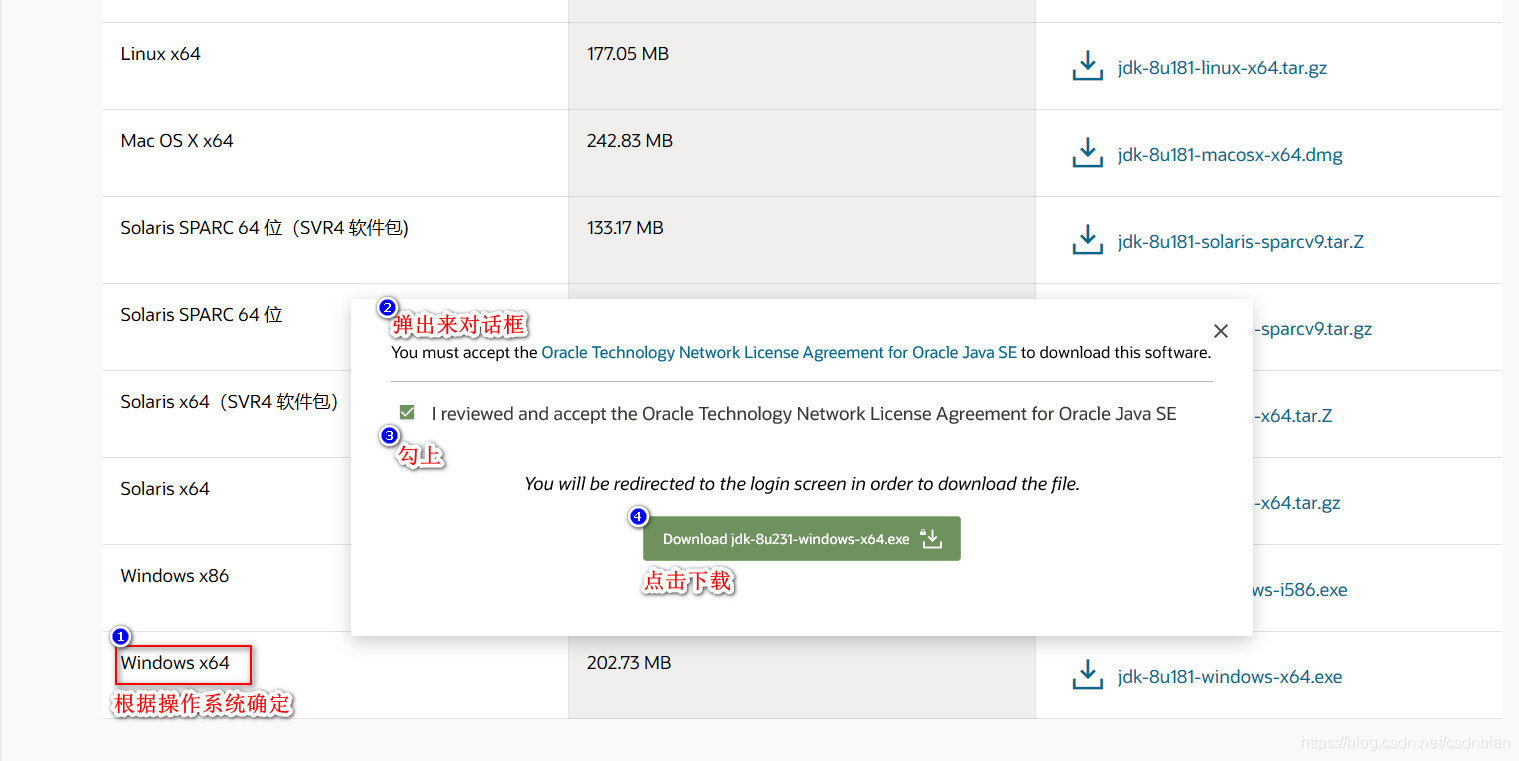Click the Windows x86 row label
Screen dimensions: 1519x761
coord(175,576)
